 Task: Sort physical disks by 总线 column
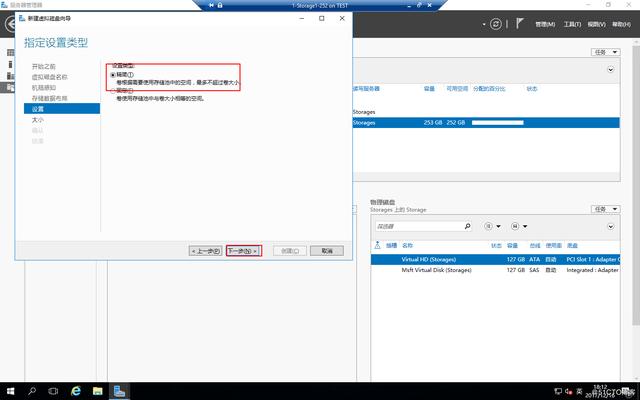(x=535, y=246)
